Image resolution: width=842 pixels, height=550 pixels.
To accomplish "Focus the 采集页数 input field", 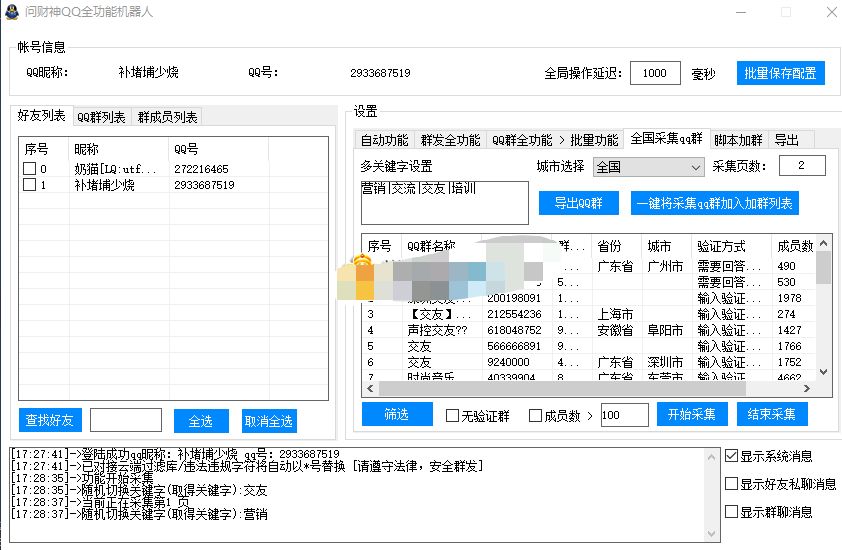I will tap(802, 165).
